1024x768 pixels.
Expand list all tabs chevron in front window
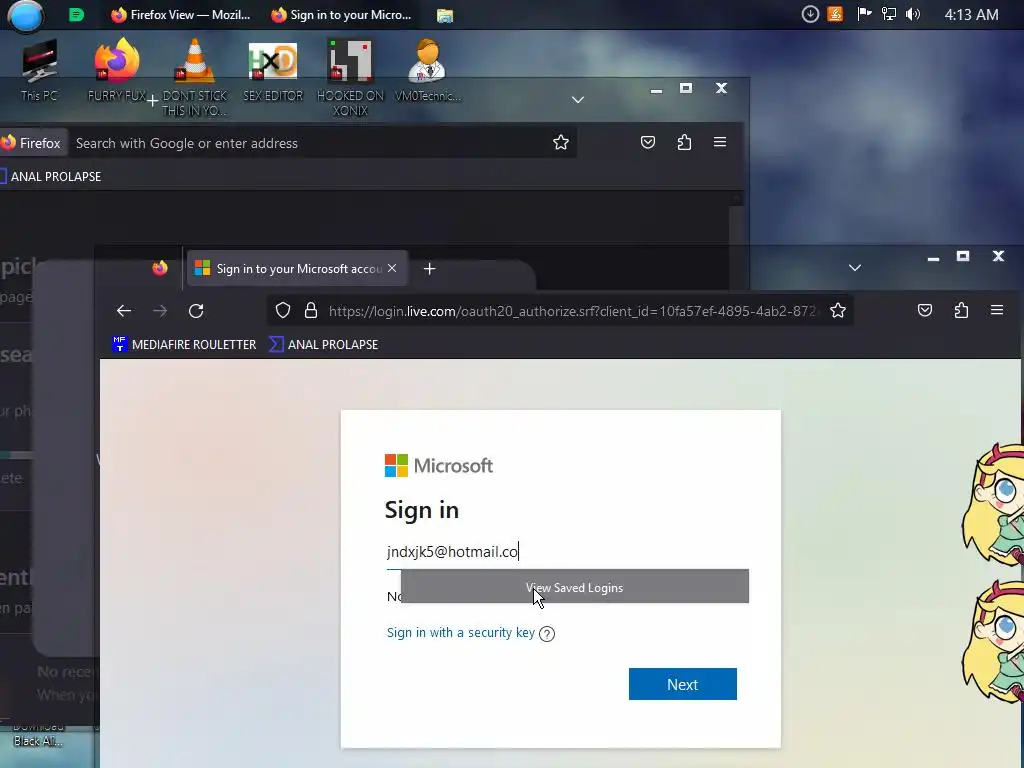[x=854, y=268]
